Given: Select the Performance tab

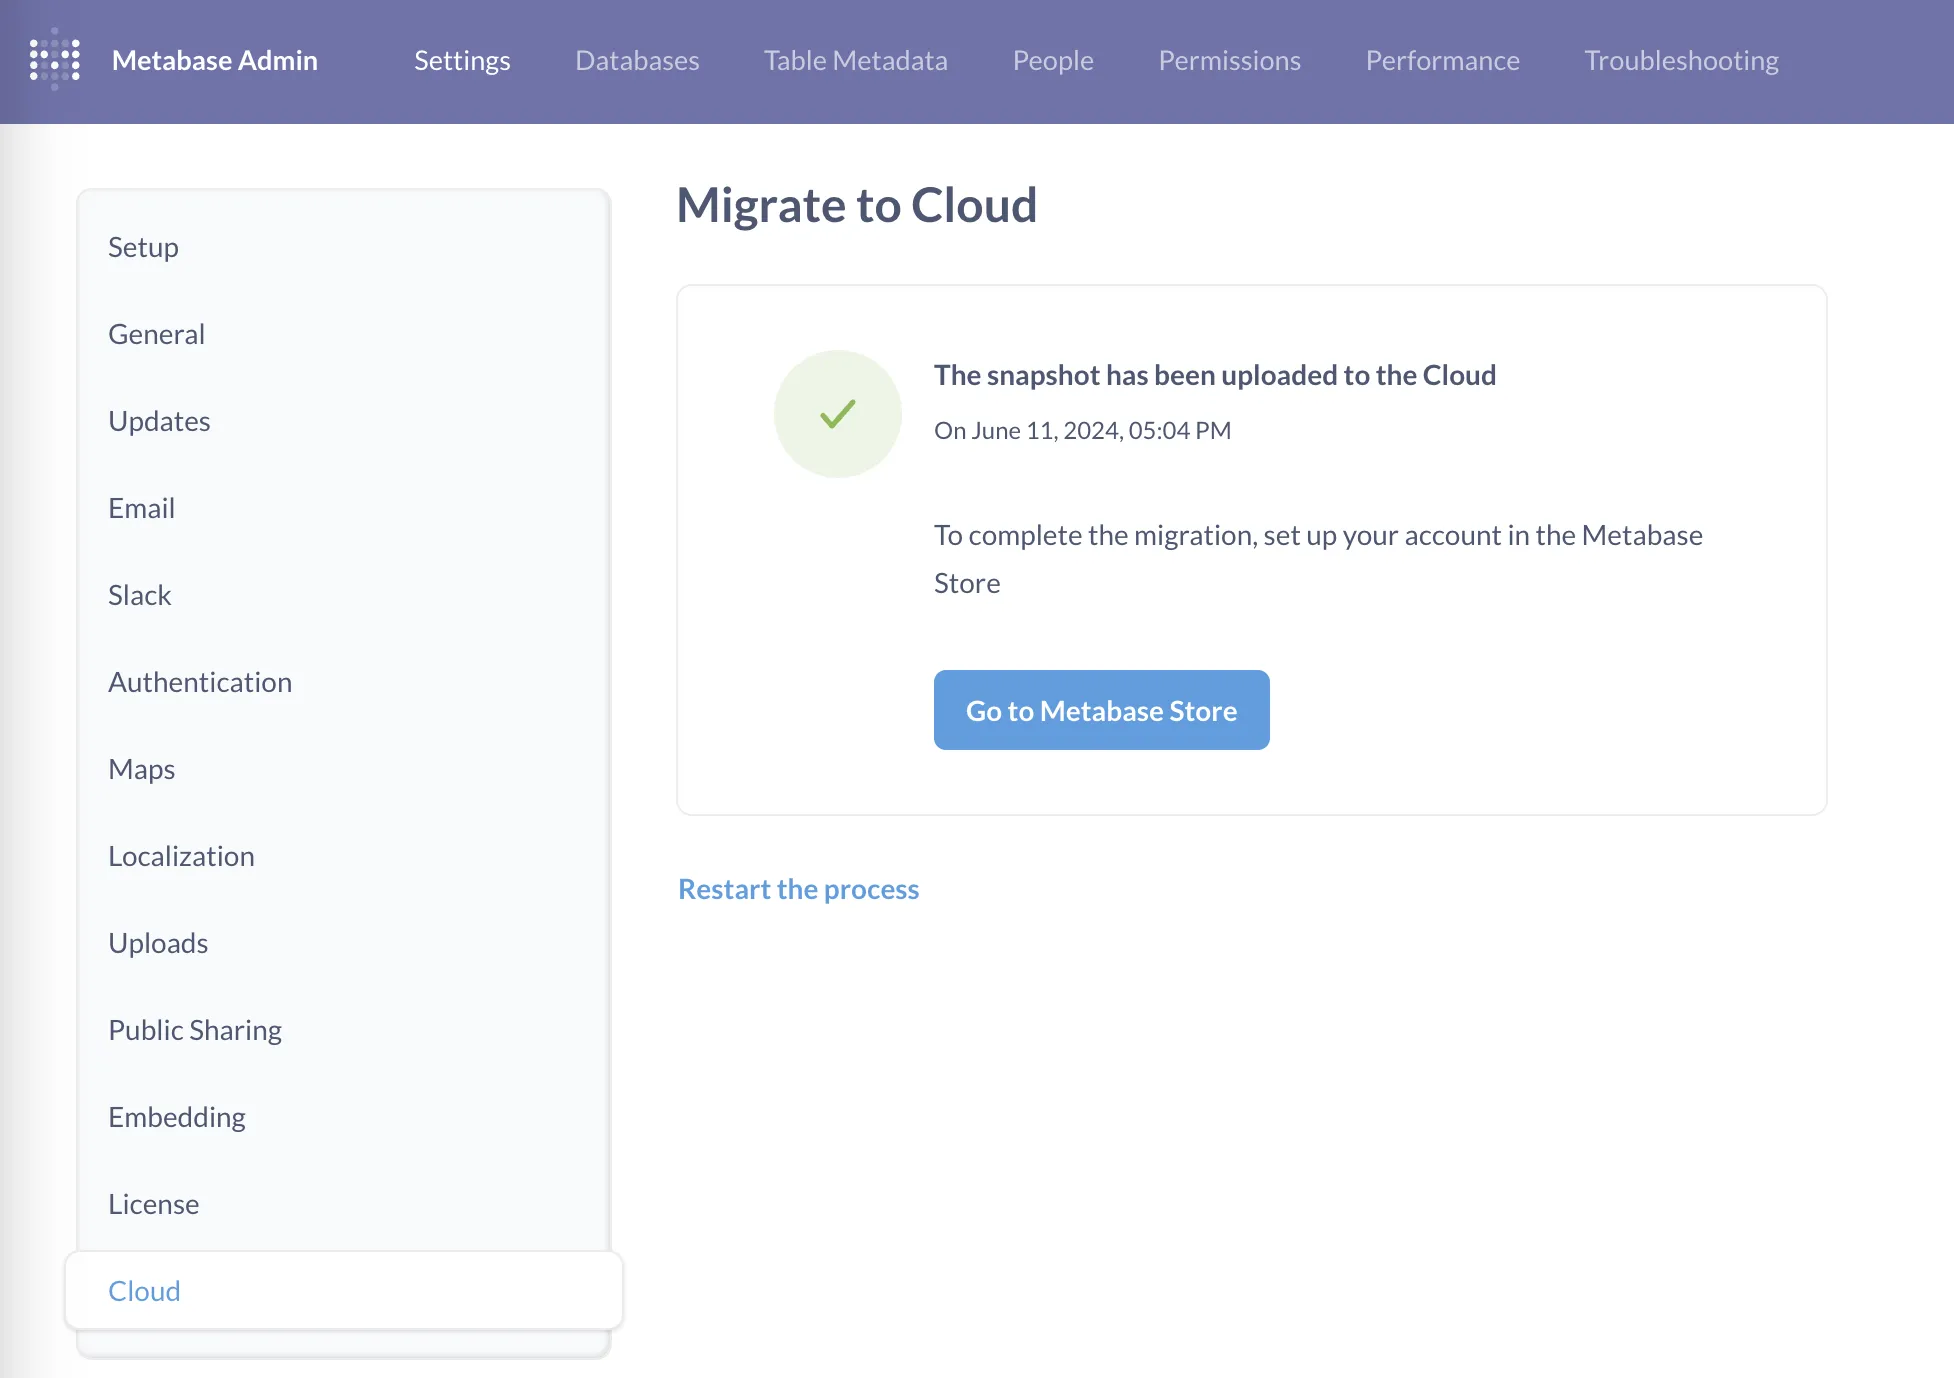Looking at the screenshot, I should coord(1442,61).
